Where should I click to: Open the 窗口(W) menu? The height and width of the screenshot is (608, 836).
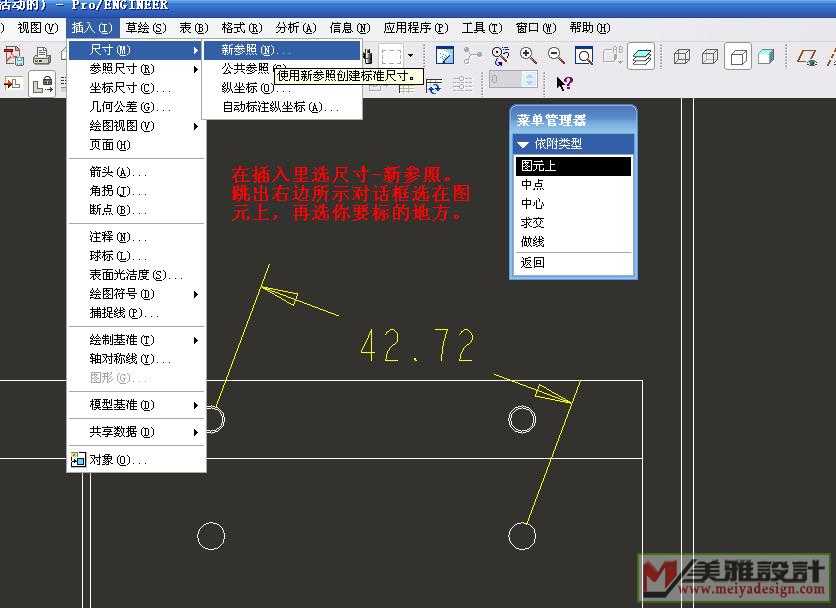[536, 28]
